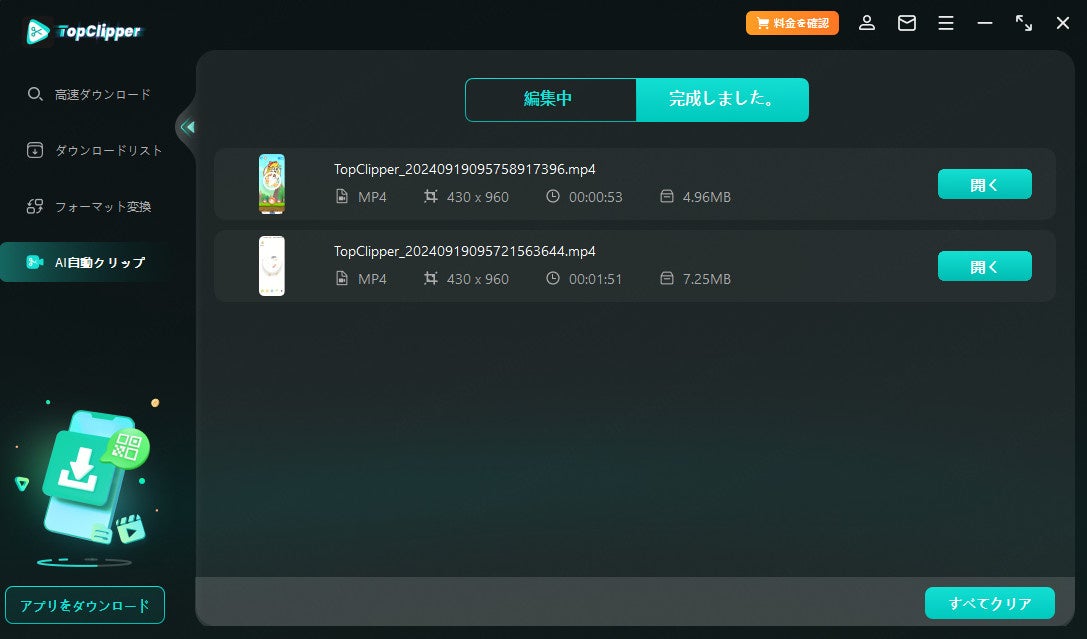Open thumbnail of the 00:01:51 video
The width and height of the screenshot is (1087, 639).
click(272, 265)
